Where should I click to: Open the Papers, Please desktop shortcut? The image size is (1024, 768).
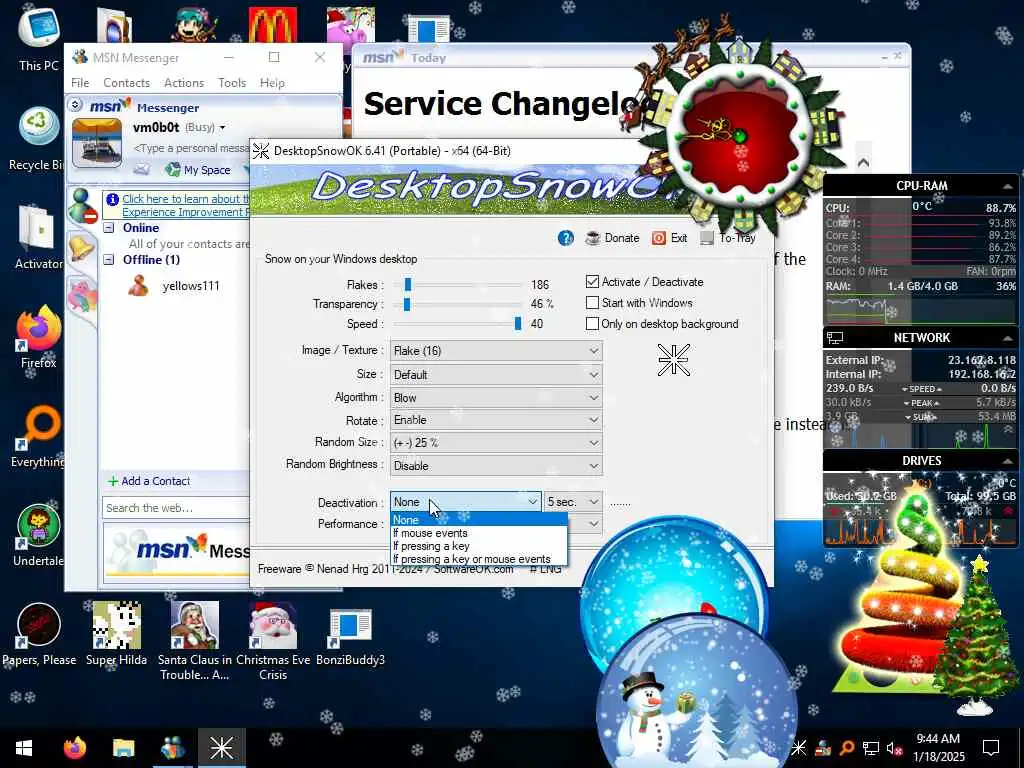tap(39, 633)
